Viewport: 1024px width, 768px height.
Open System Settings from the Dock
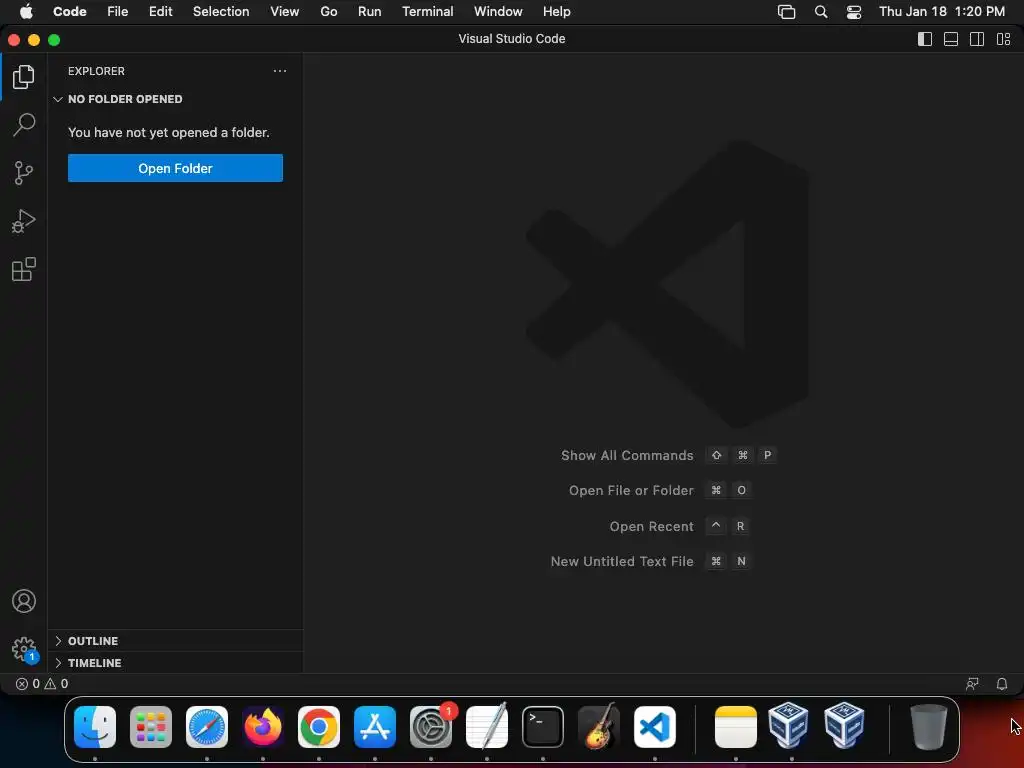click(x=431, y=727)
